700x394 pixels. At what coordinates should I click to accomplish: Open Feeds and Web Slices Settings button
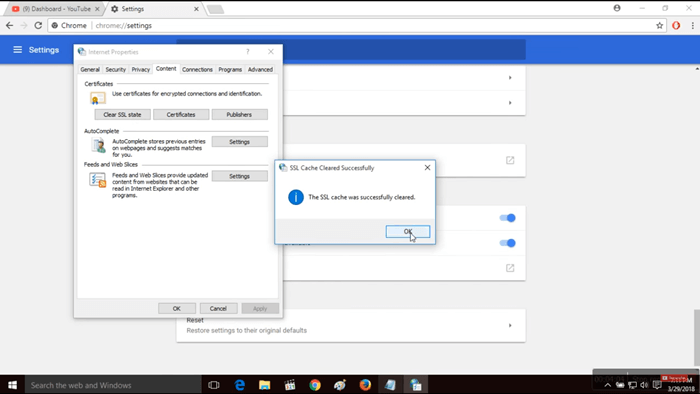coord(239,176)
